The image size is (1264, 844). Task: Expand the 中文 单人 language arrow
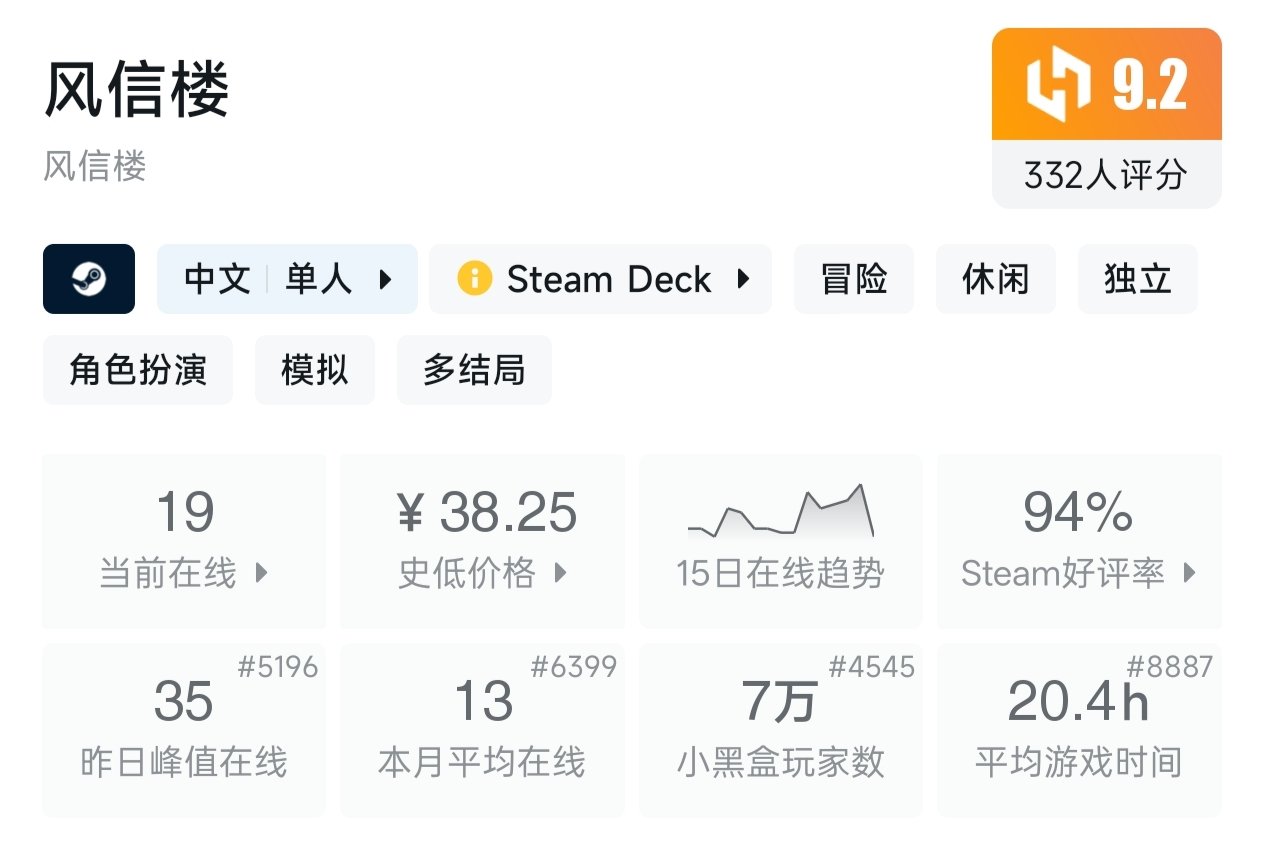[x=385, y=279]
